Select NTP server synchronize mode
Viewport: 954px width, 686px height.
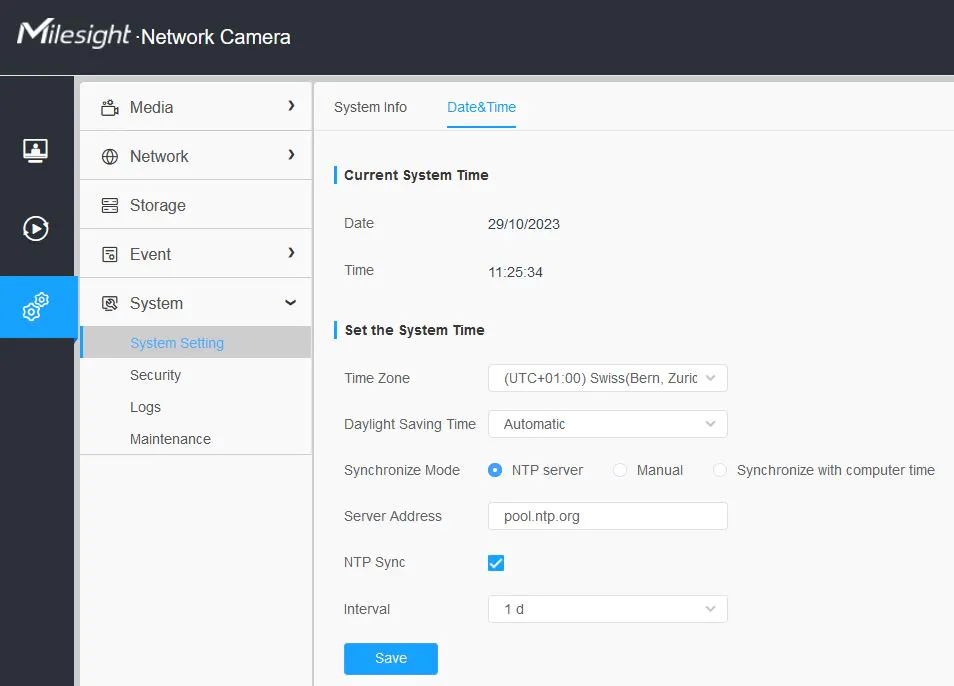495,470
